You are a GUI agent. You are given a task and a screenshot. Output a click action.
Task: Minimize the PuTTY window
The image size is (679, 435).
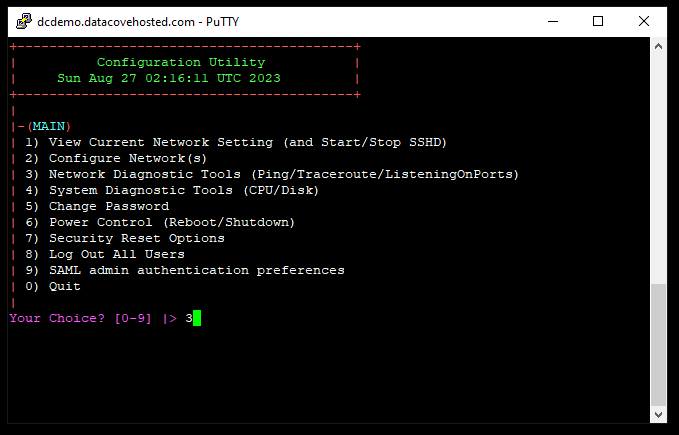tap(553, 21)
